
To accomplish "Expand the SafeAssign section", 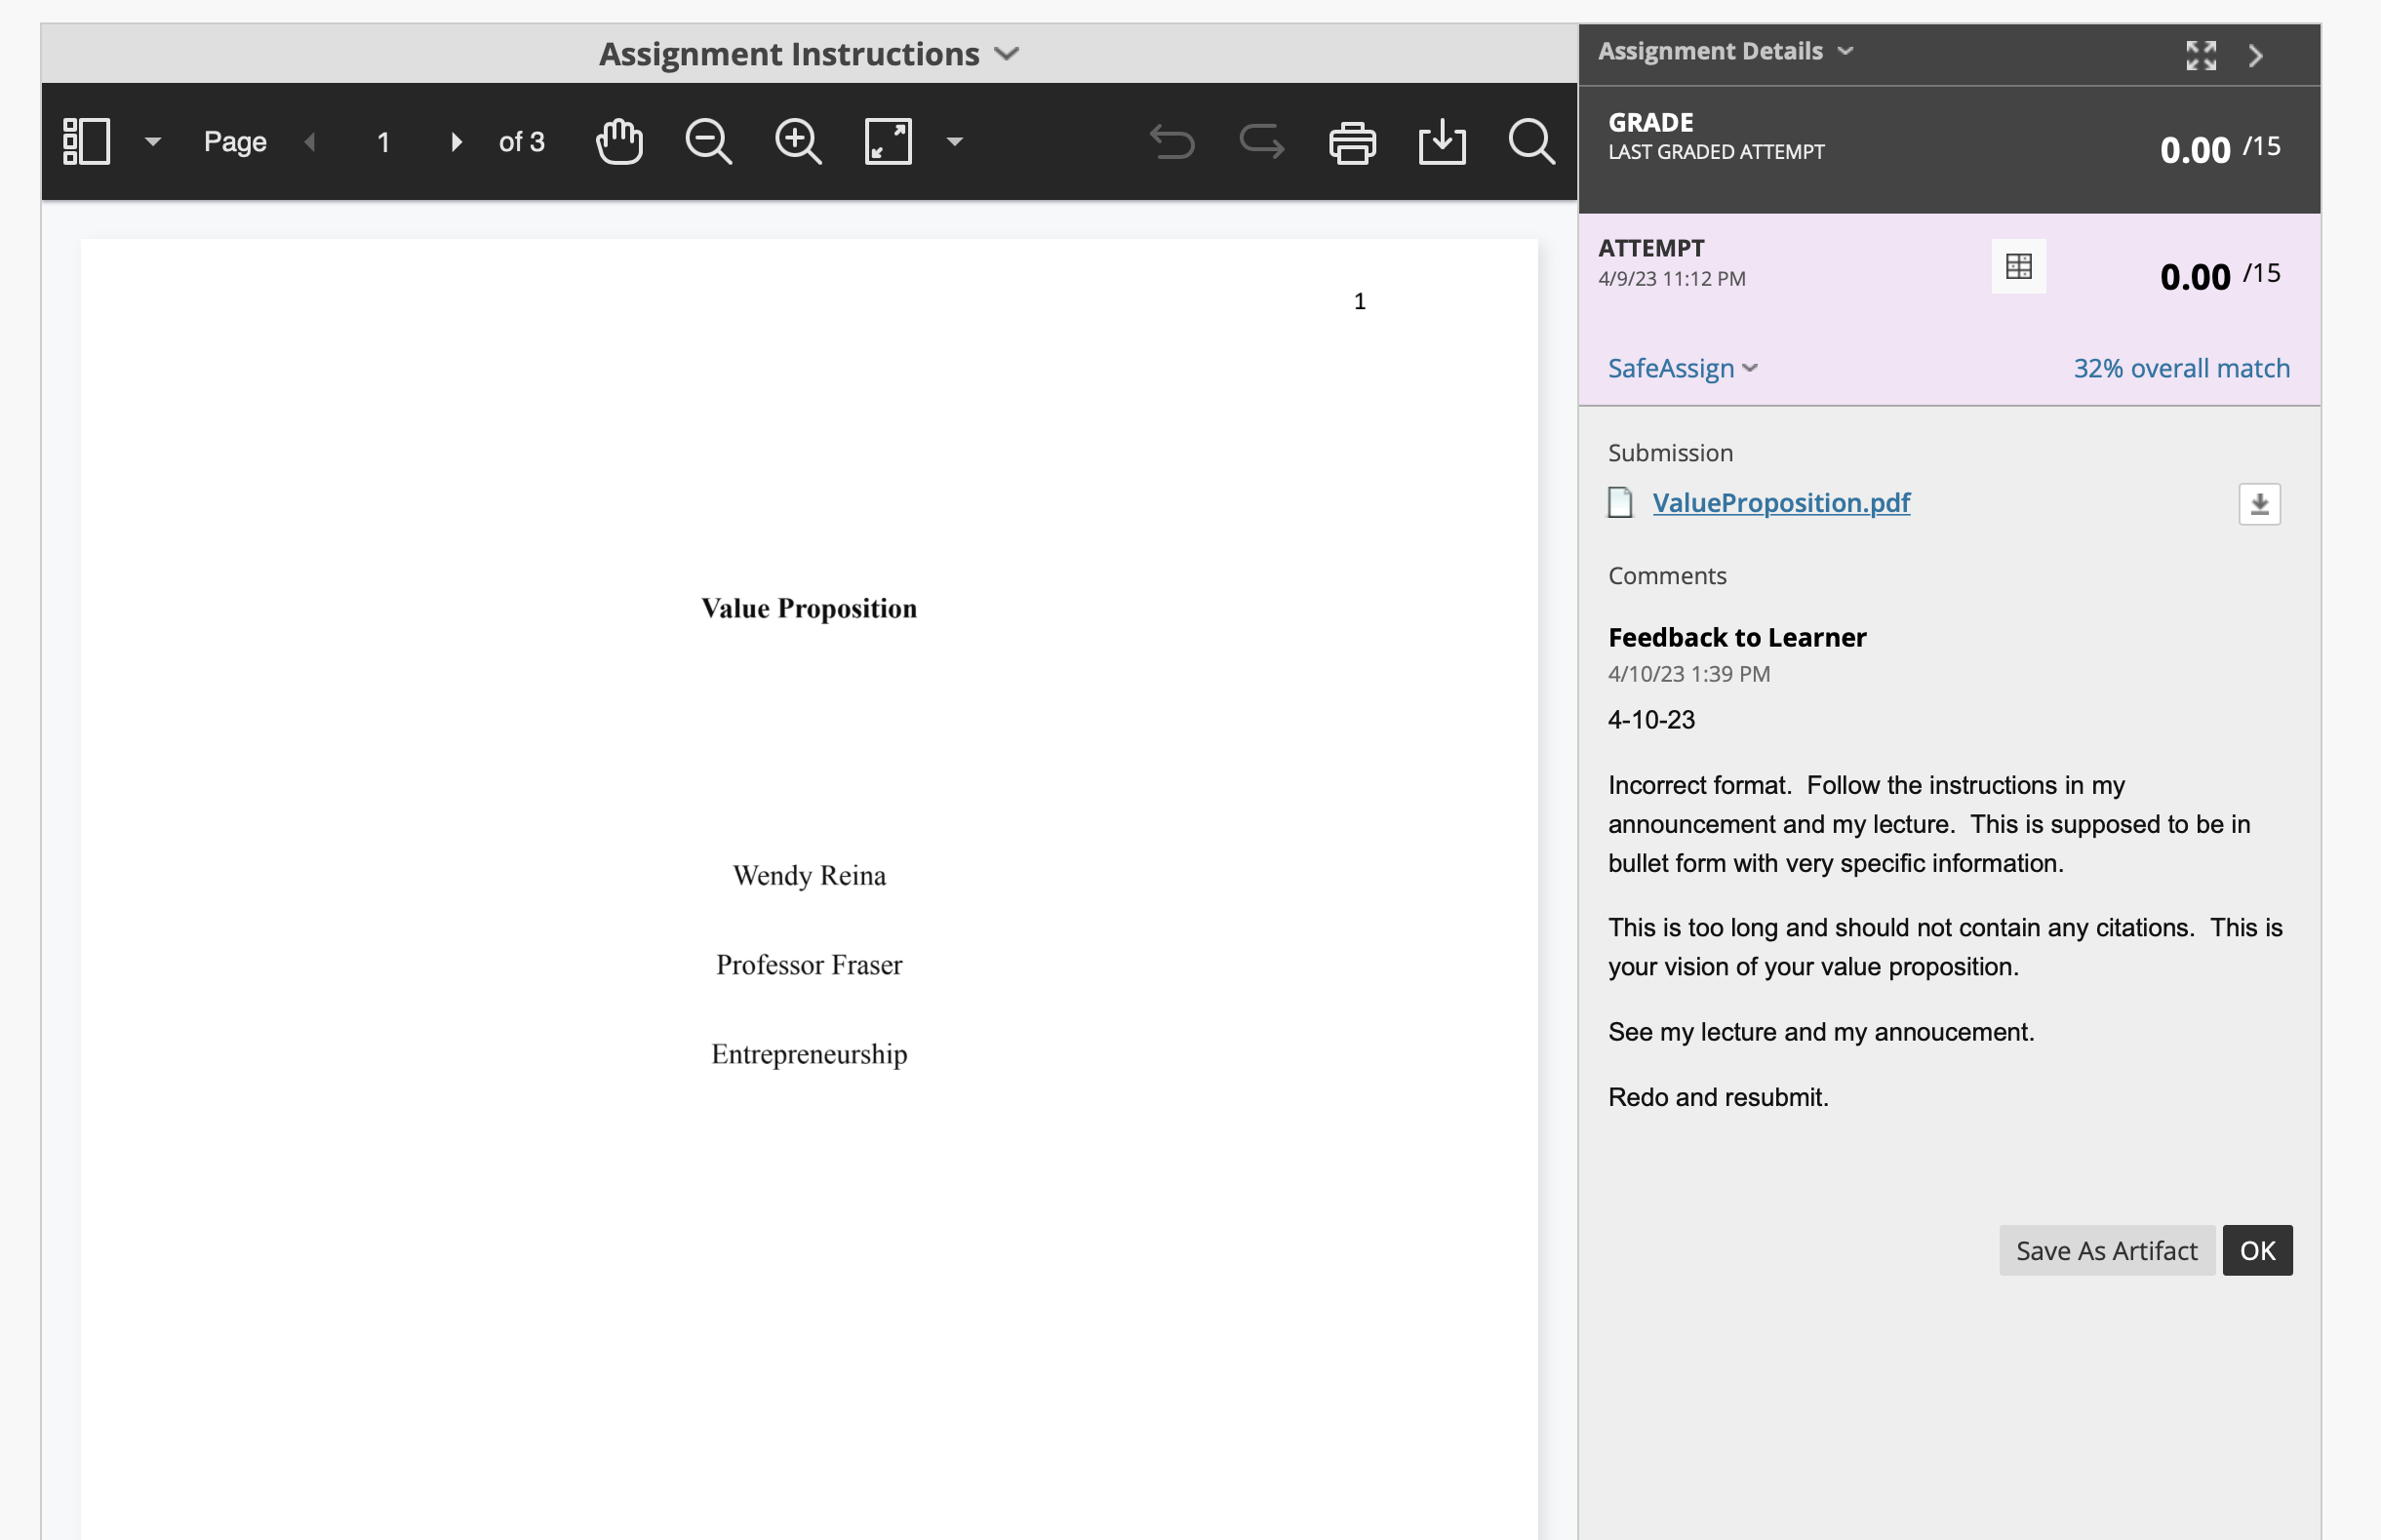I will click(1683, 368).
